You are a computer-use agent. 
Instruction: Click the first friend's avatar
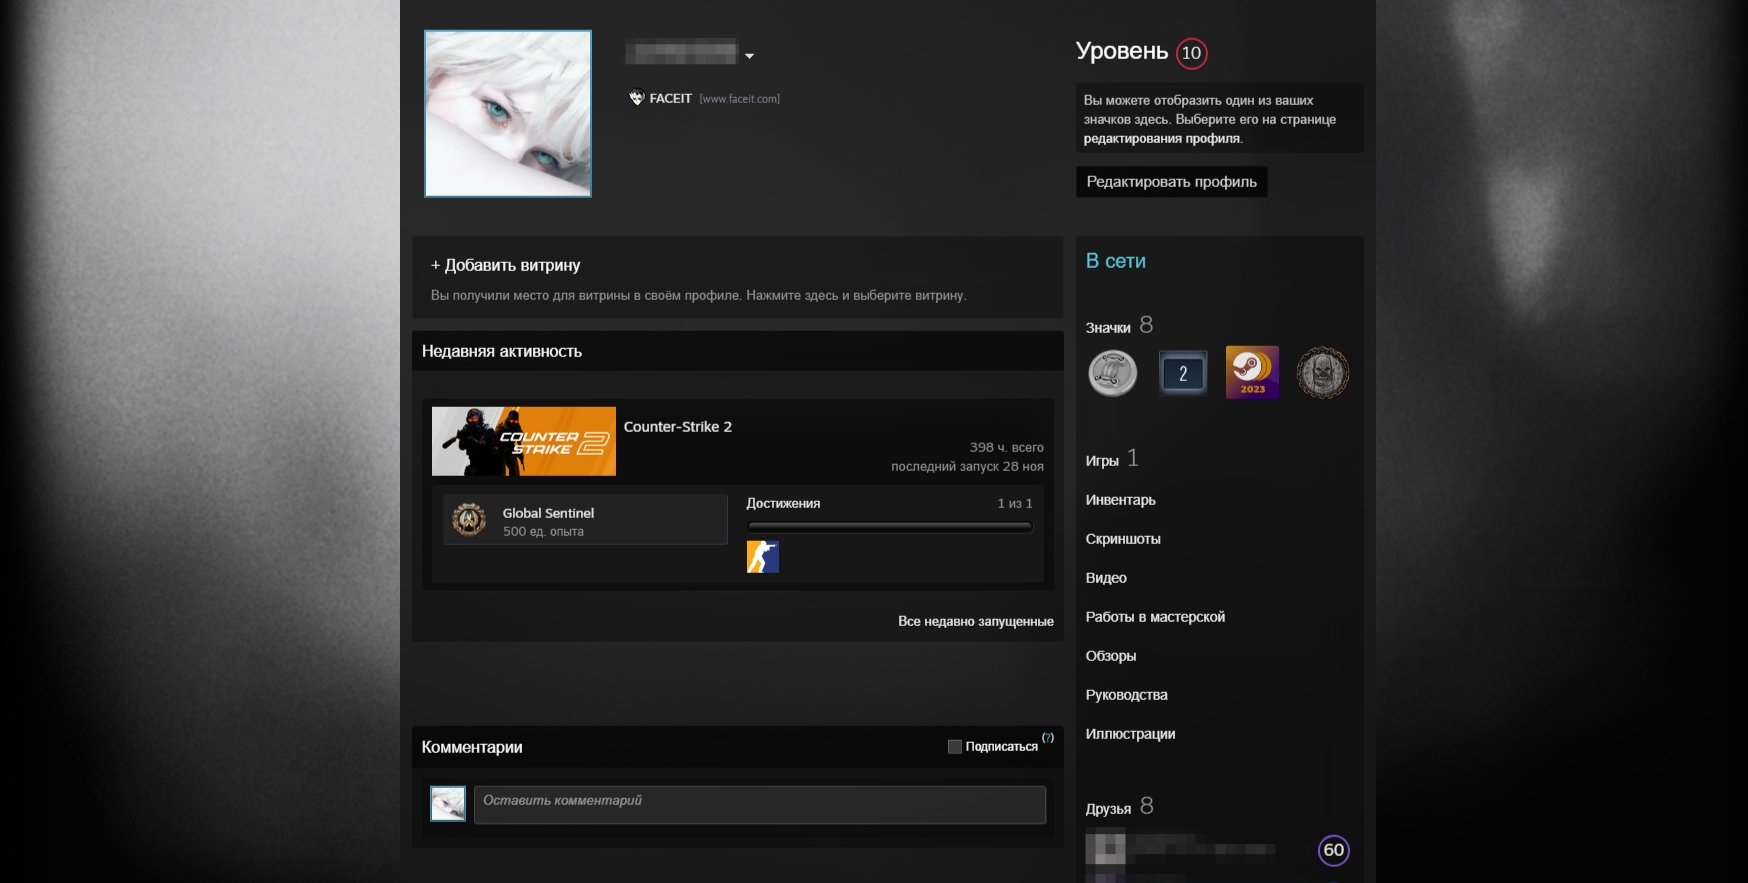[x=1105, y=849]
